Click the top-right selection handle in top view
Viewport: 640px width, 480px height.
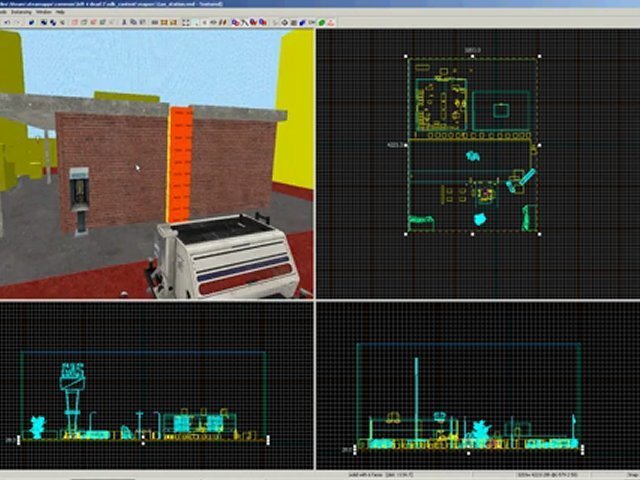[x=540, y=57]
